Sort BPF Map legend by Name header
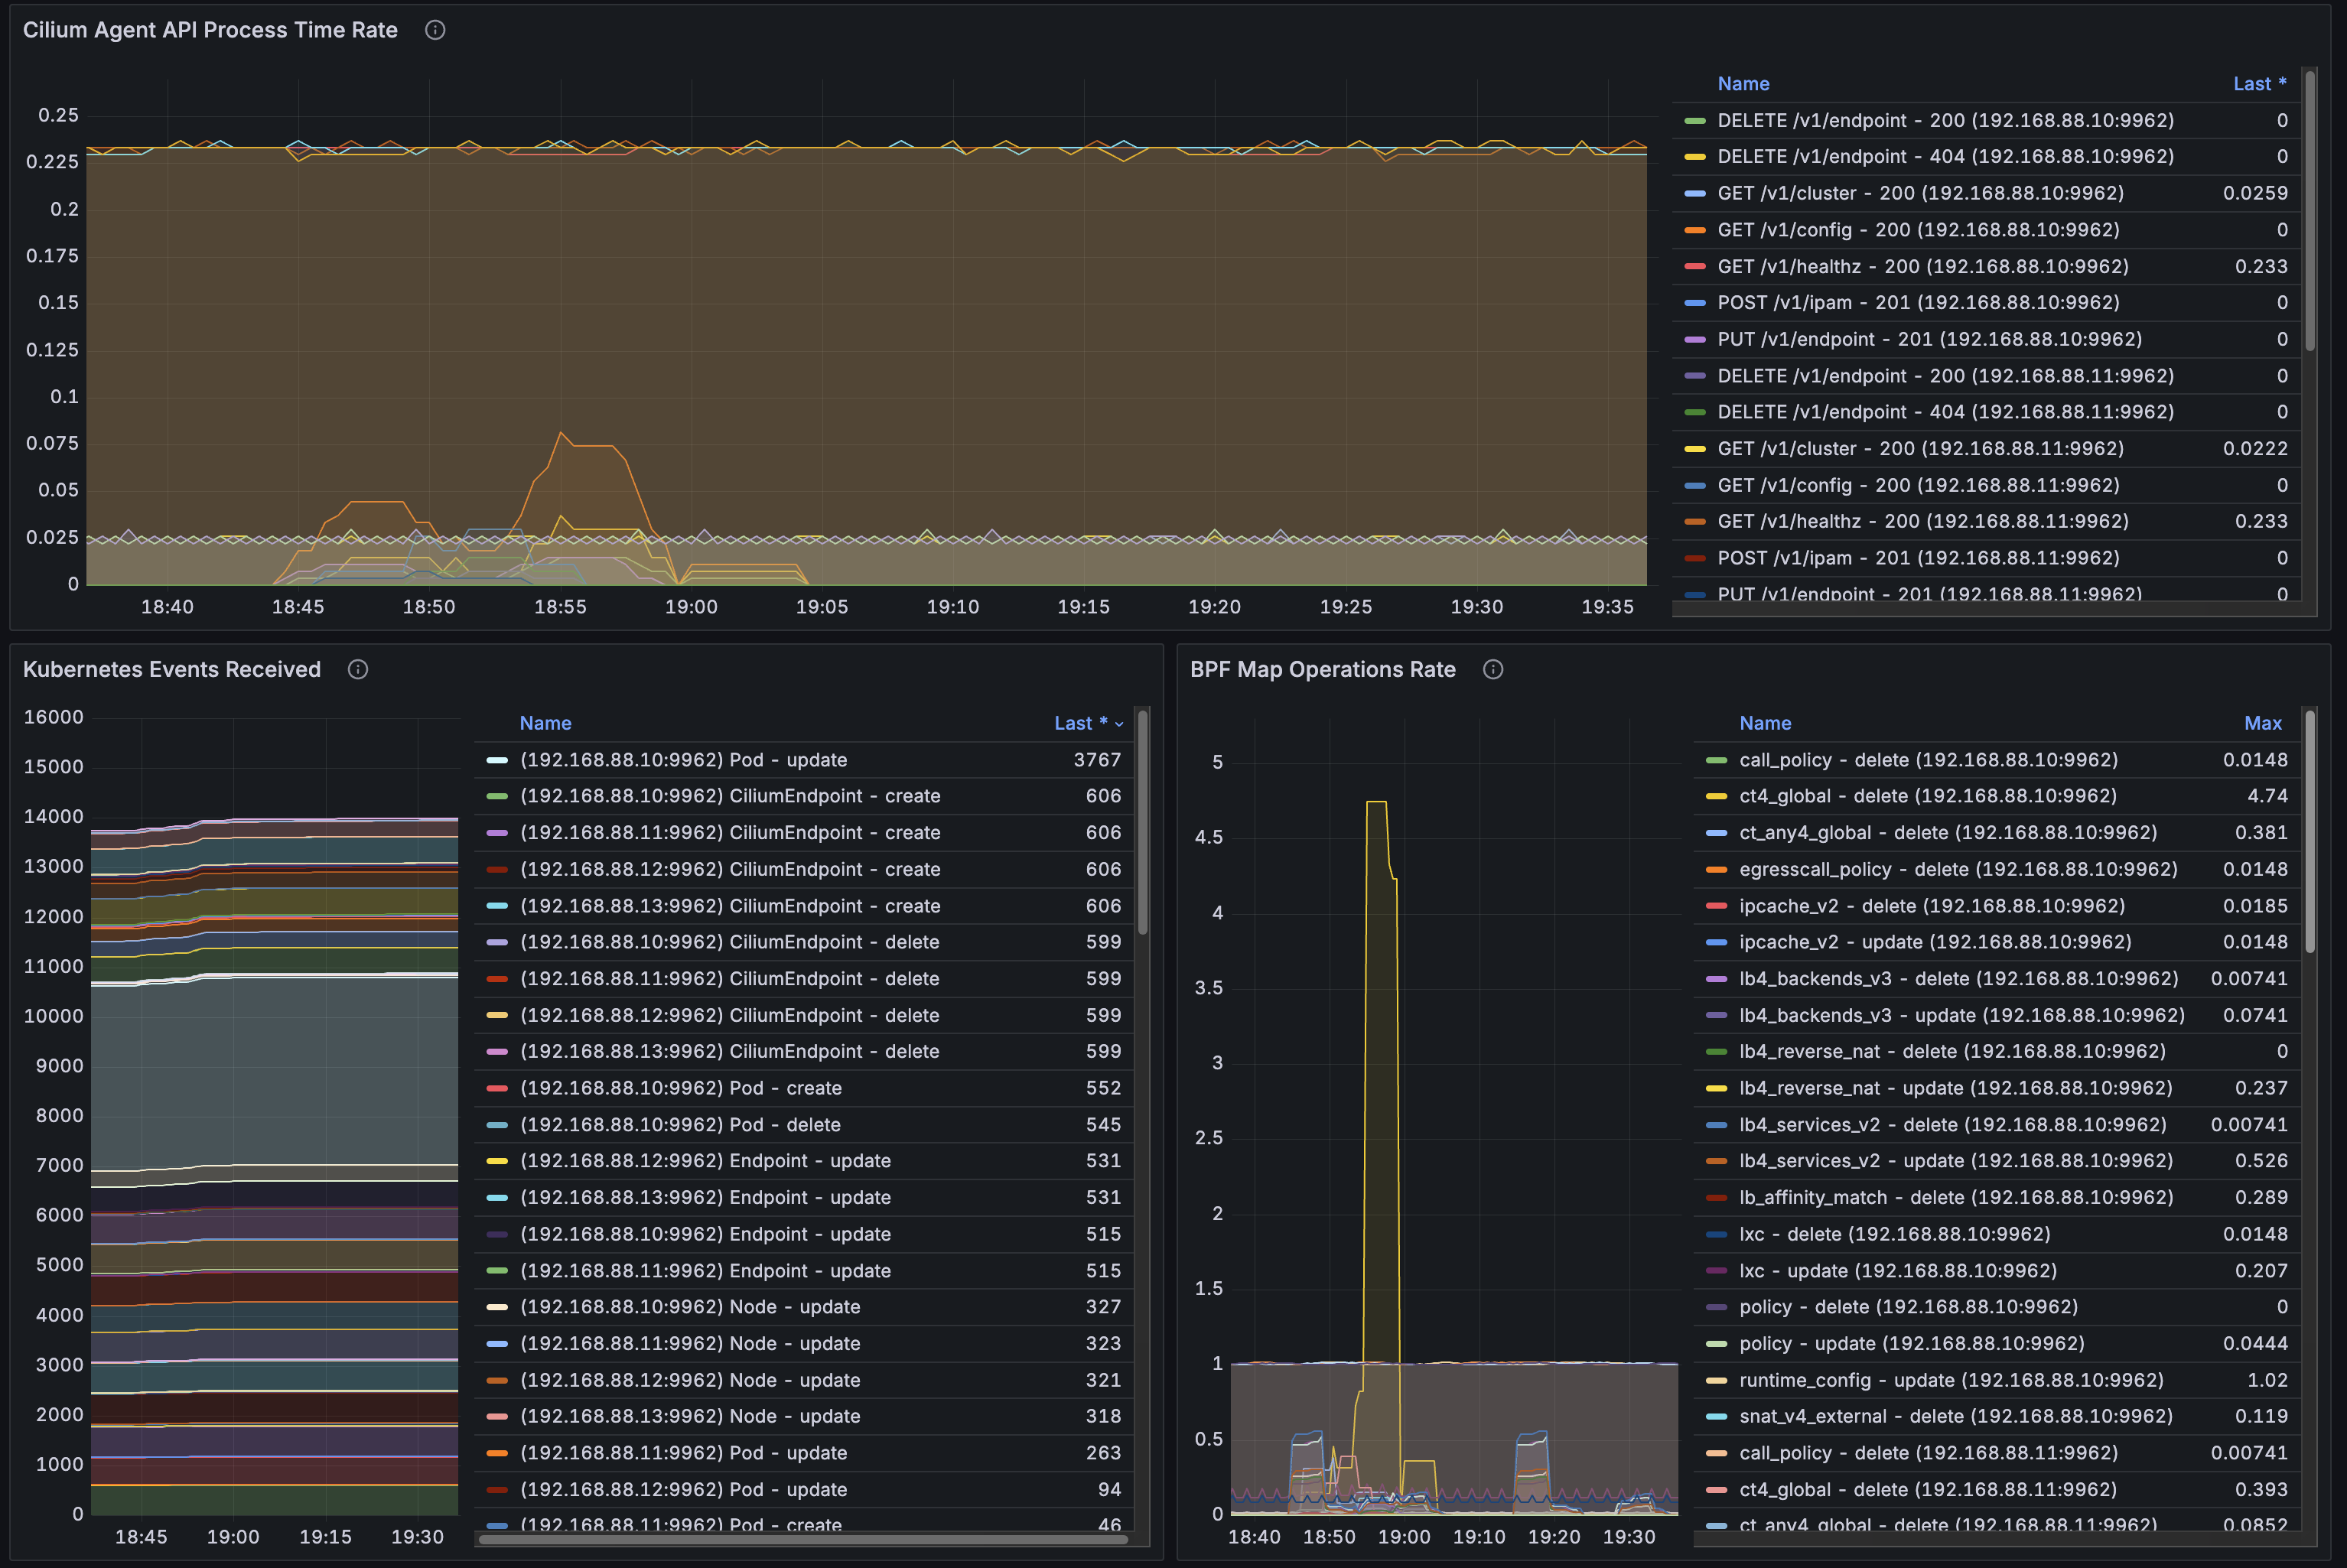This screenshot has height=1568, width=2347. coord(1765,723)
